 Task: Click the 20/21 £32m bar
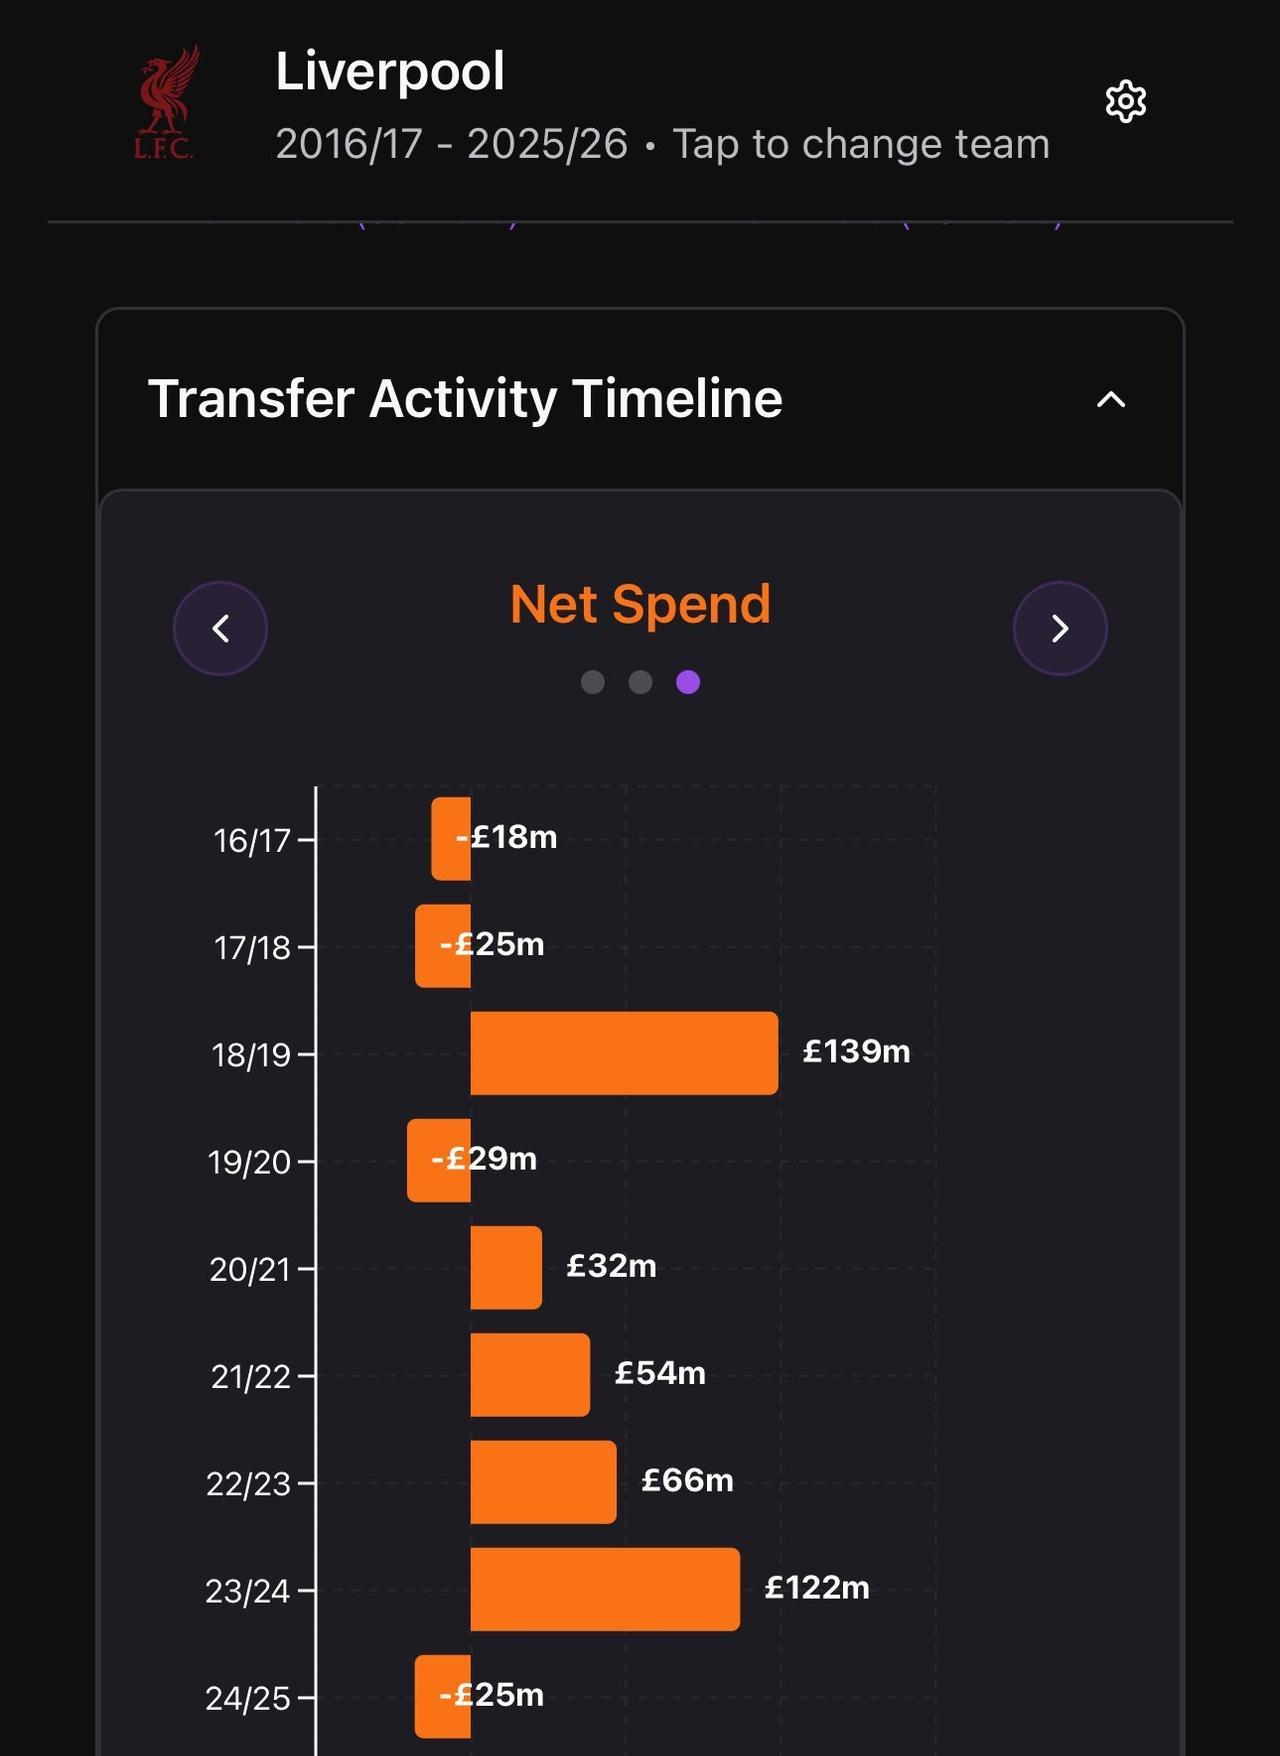coord(506,1268)
